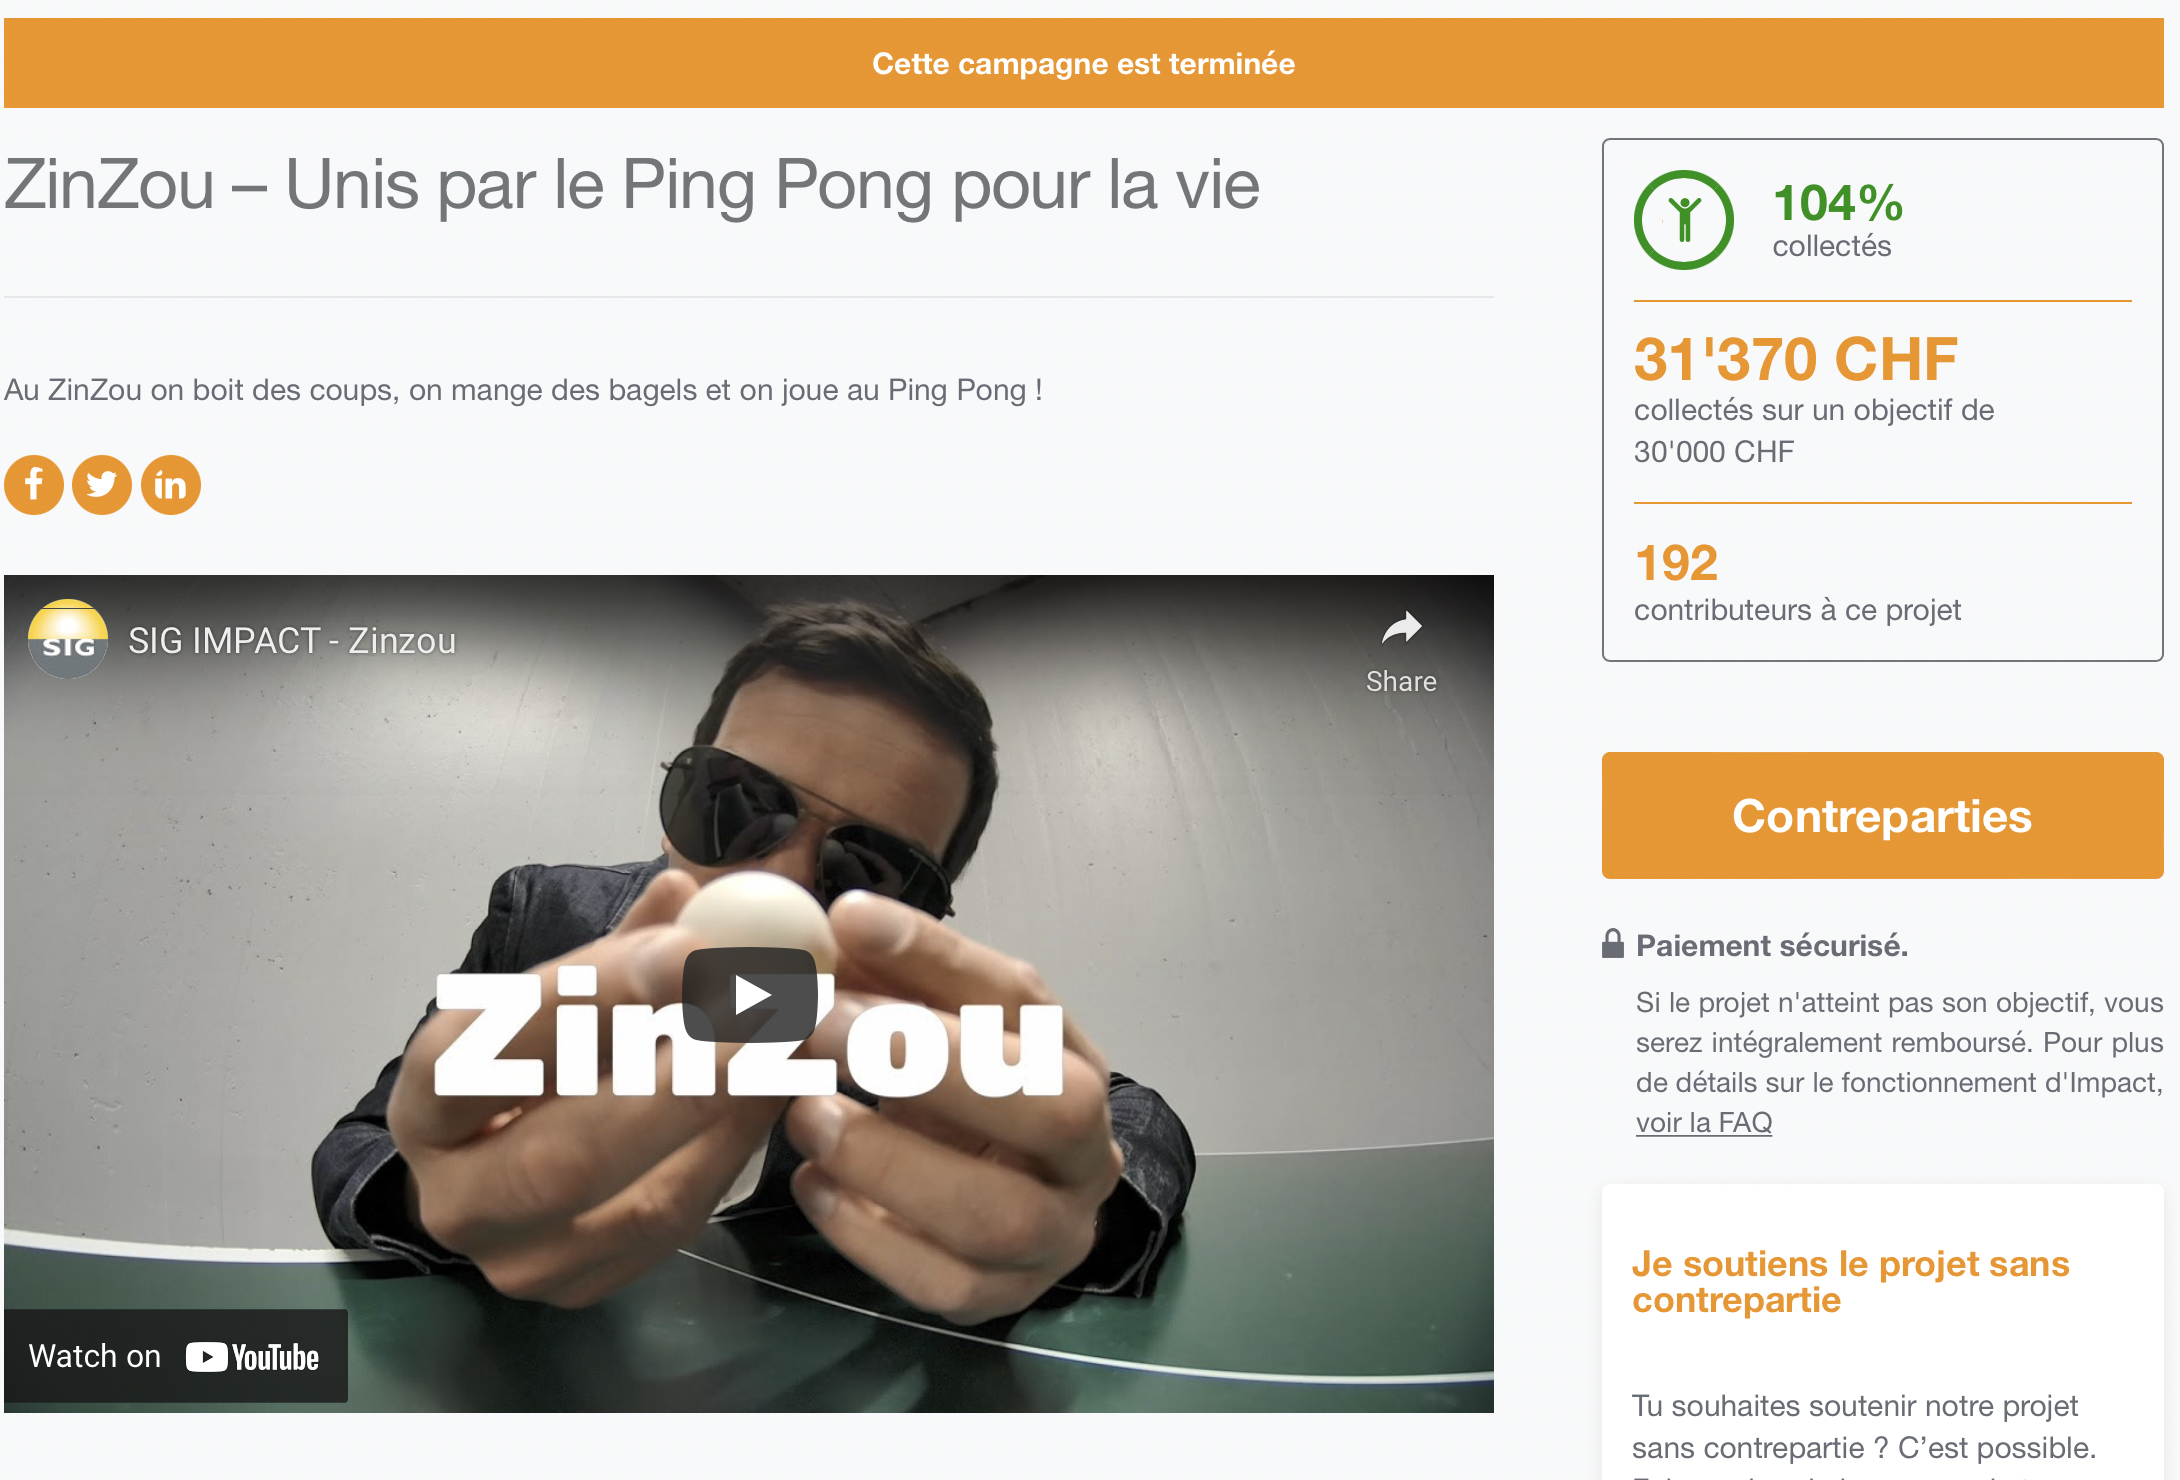Image resolution: width=2180 pixels, height=1480 pixels.
Task: Click the 'Paiement sécurisé.' label
Action: 1772,946
